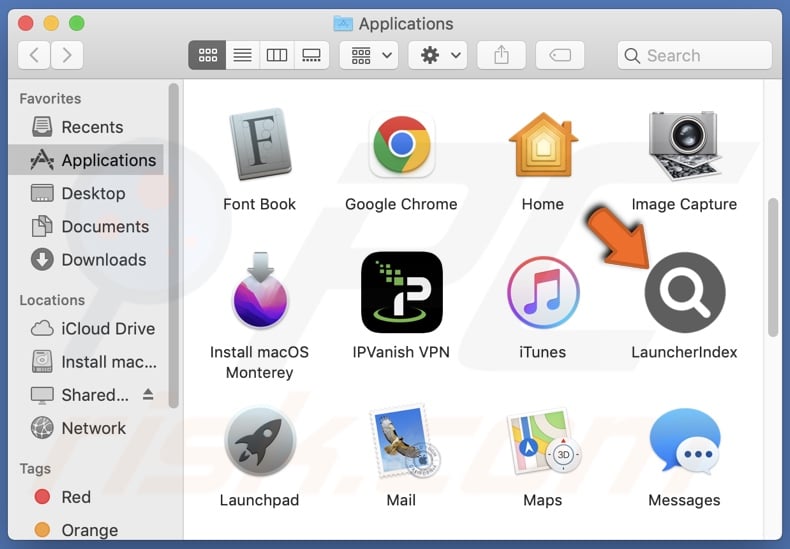Image resolution: width=790 pixels, height=549 pixels.
Task: Click the Font Book name label
Action: click(259, 204)
